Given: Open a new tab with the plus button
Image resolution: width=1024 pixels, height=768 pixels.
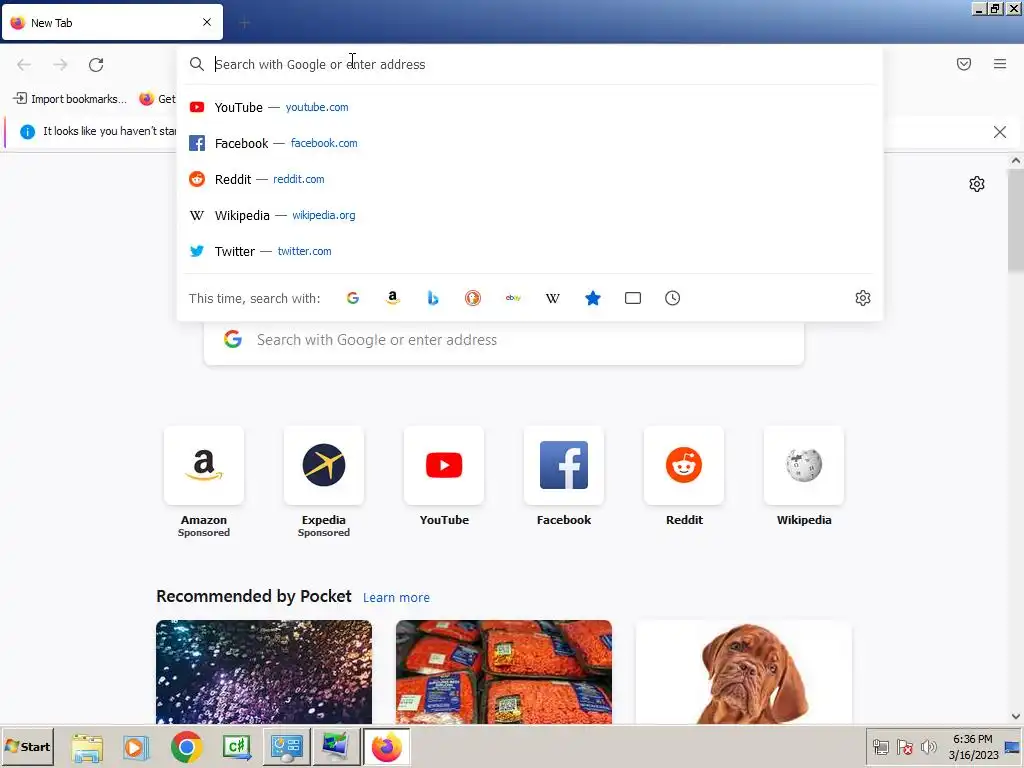Looking at the screenshot, I should tap(245, 23).
